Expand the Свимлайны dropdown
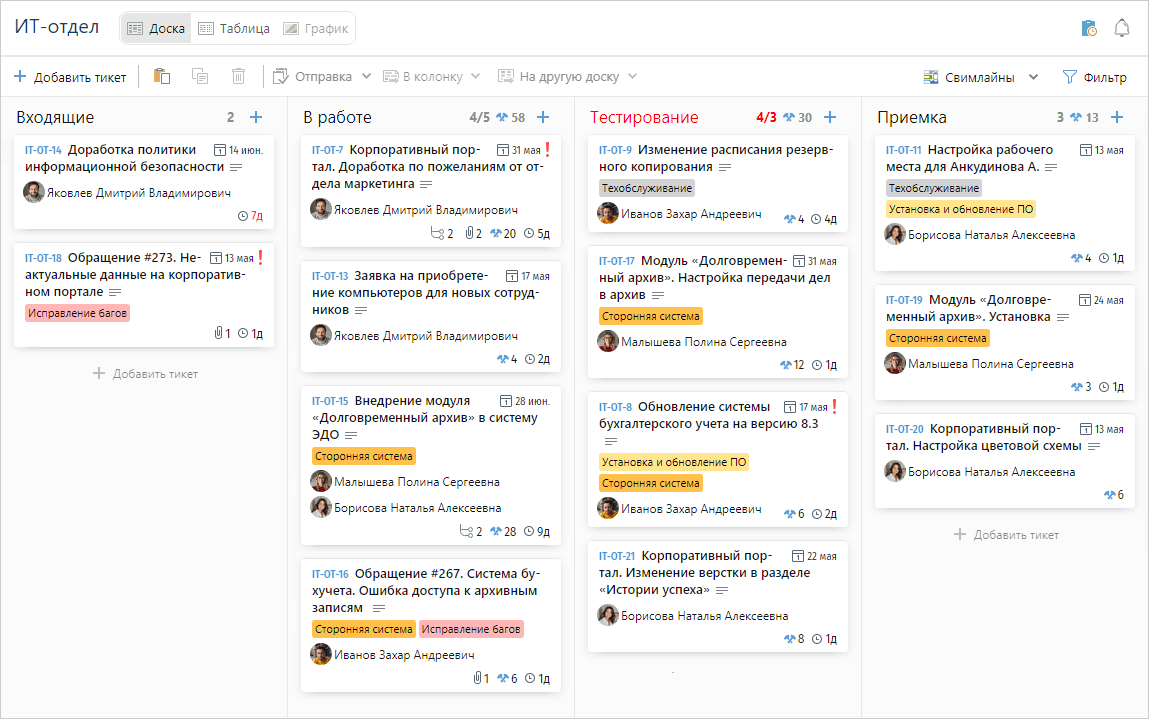This screenshot has width=1149, height=719. click(1033, 77)
